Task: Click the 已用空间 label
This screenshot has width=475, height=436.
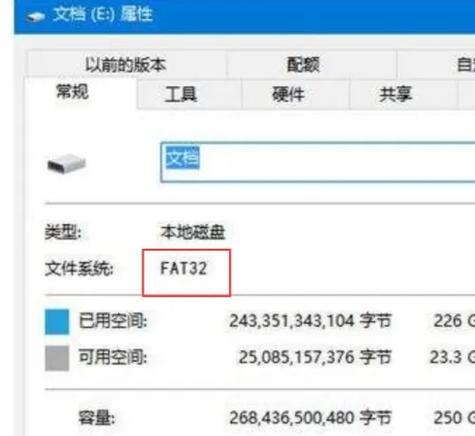Action: (113, 321)
